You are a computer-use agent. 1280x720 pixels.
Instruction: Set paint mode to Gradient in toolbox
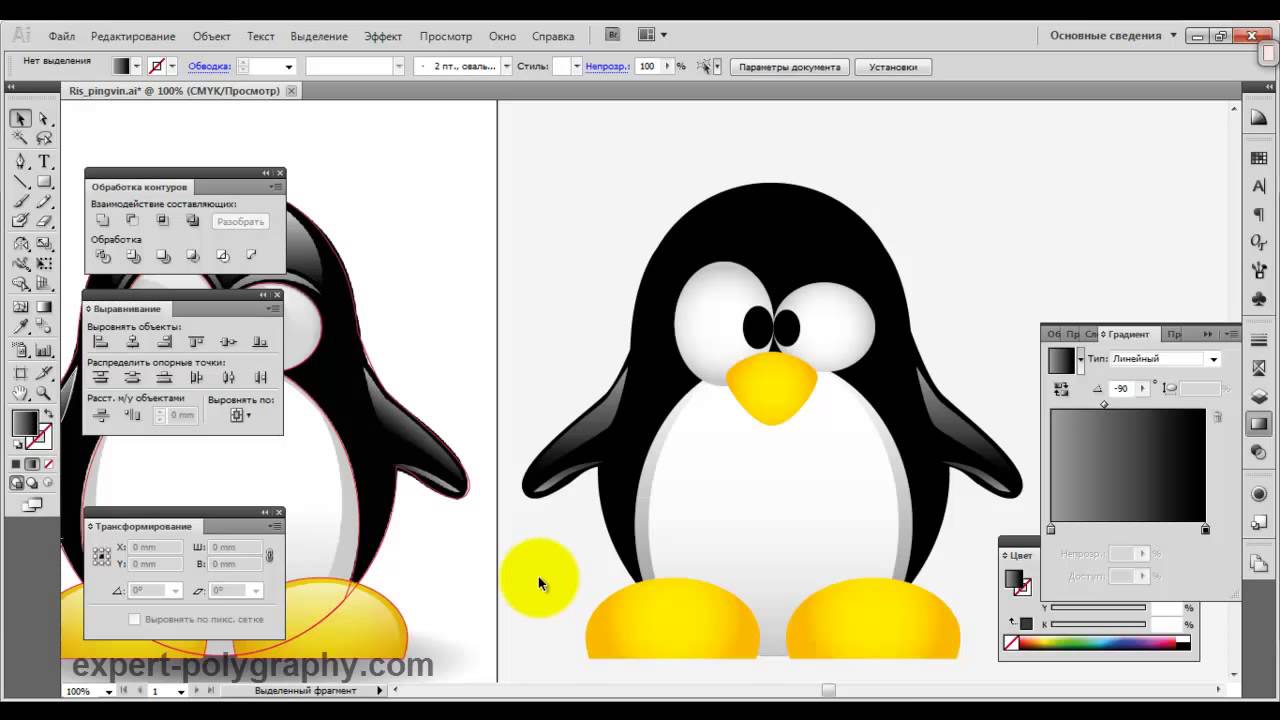tap(32, 464)
